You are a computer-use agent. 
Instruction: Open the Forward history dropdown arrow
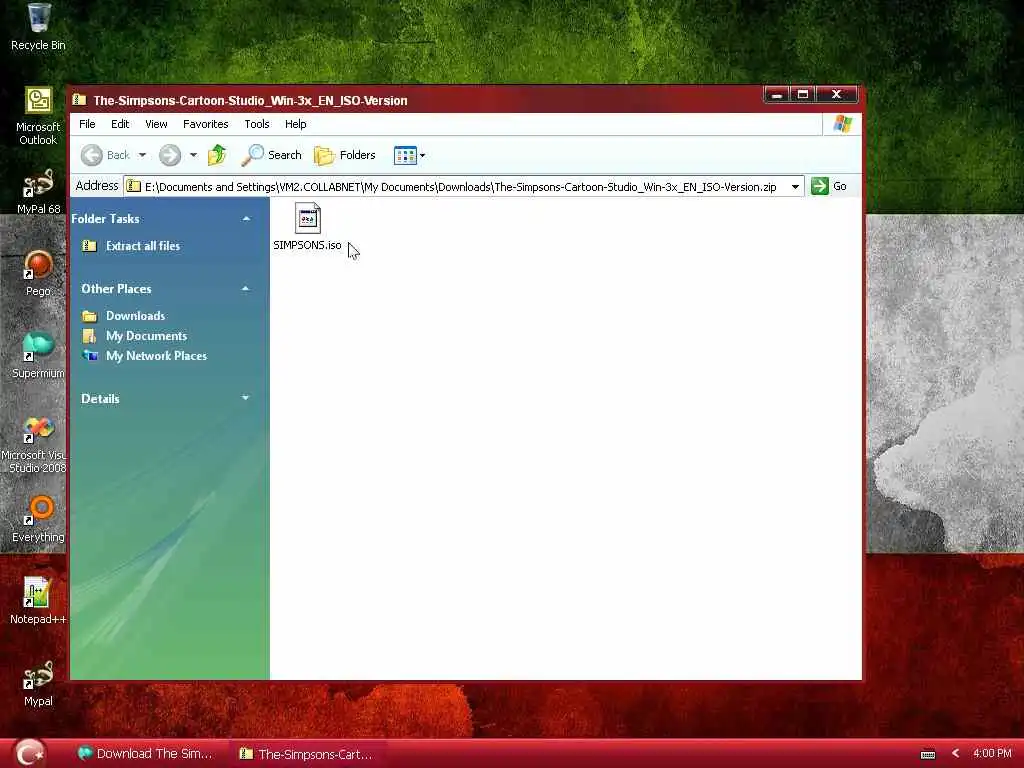coord(193,155)
